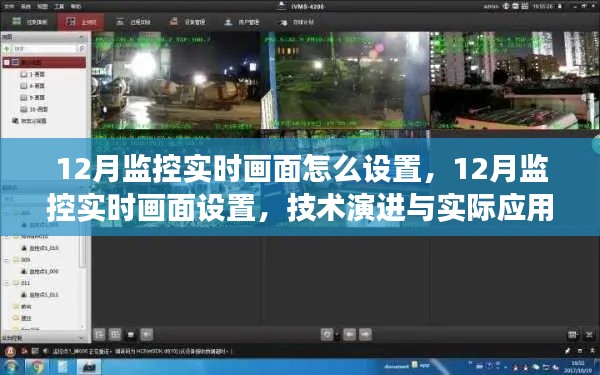Select the red 主预览 tab
Viewport: 600px width, 375px height.
tap(81, 22)
